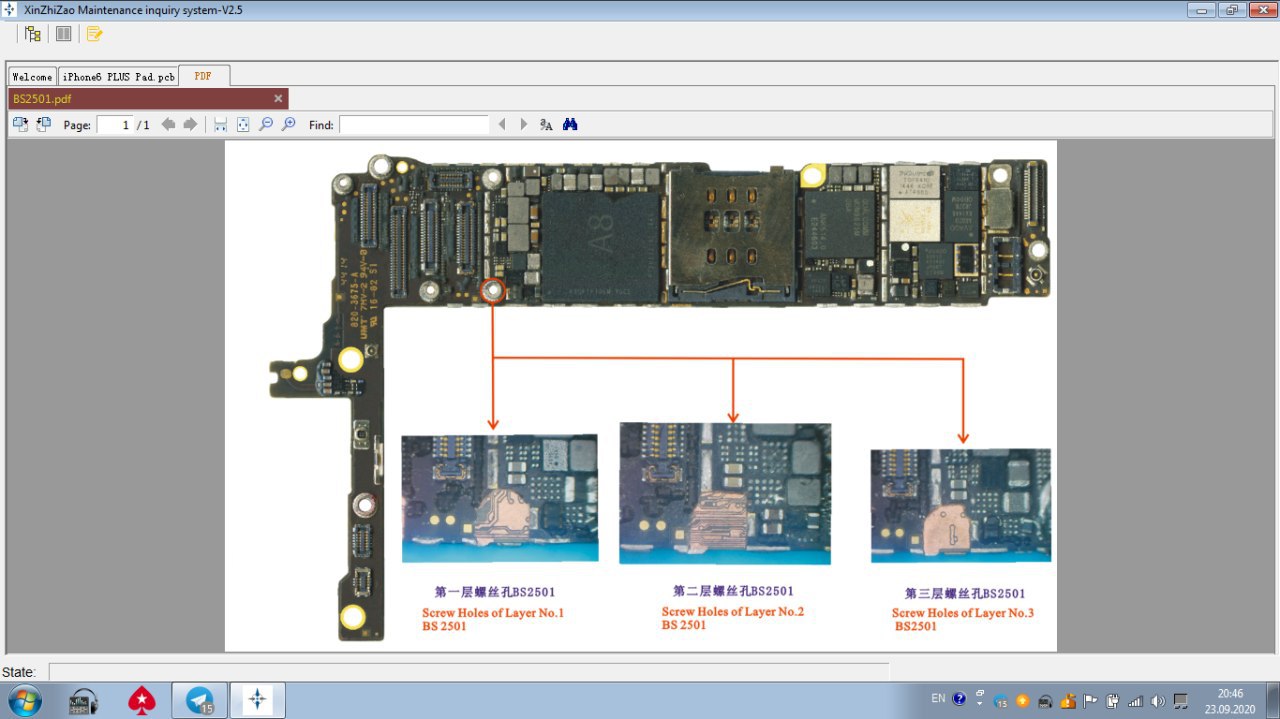Click the Telegram tray icon with badge 15
1280x719 pixels.
[x=1001, y=701]
